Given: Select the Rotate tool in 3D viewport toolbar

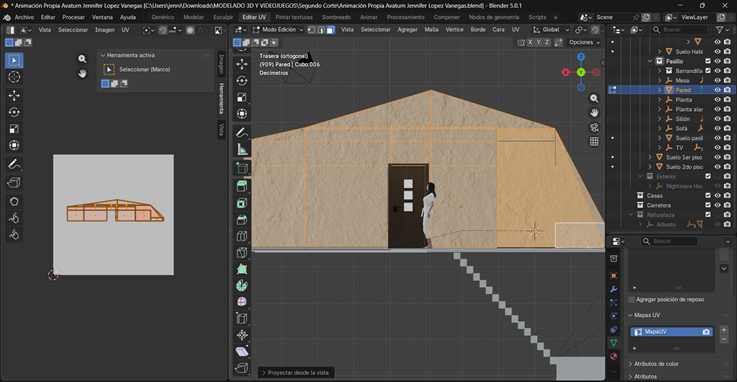Looking at the screenshot, I should pyautogui.click(x=242, y=80).
